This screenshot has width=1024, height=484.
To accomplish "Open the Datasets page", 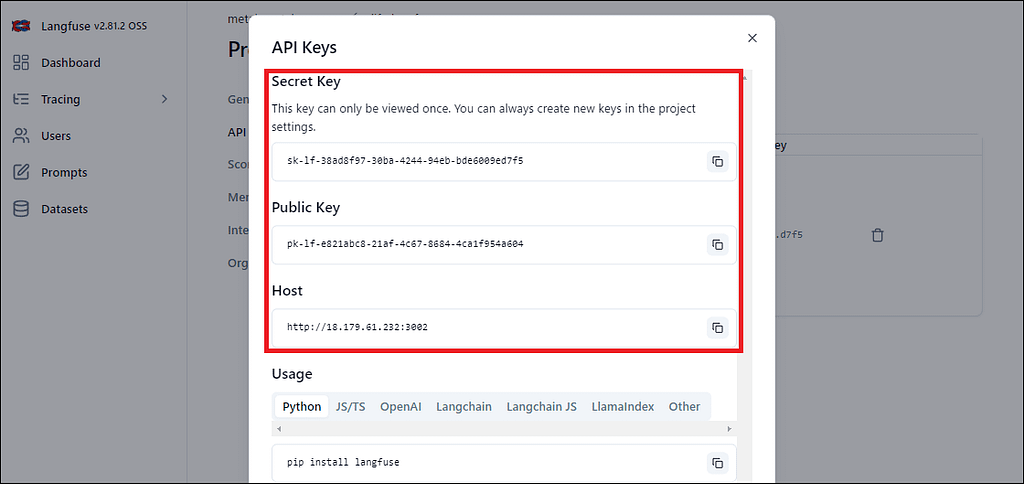I will tap(64, 209).
